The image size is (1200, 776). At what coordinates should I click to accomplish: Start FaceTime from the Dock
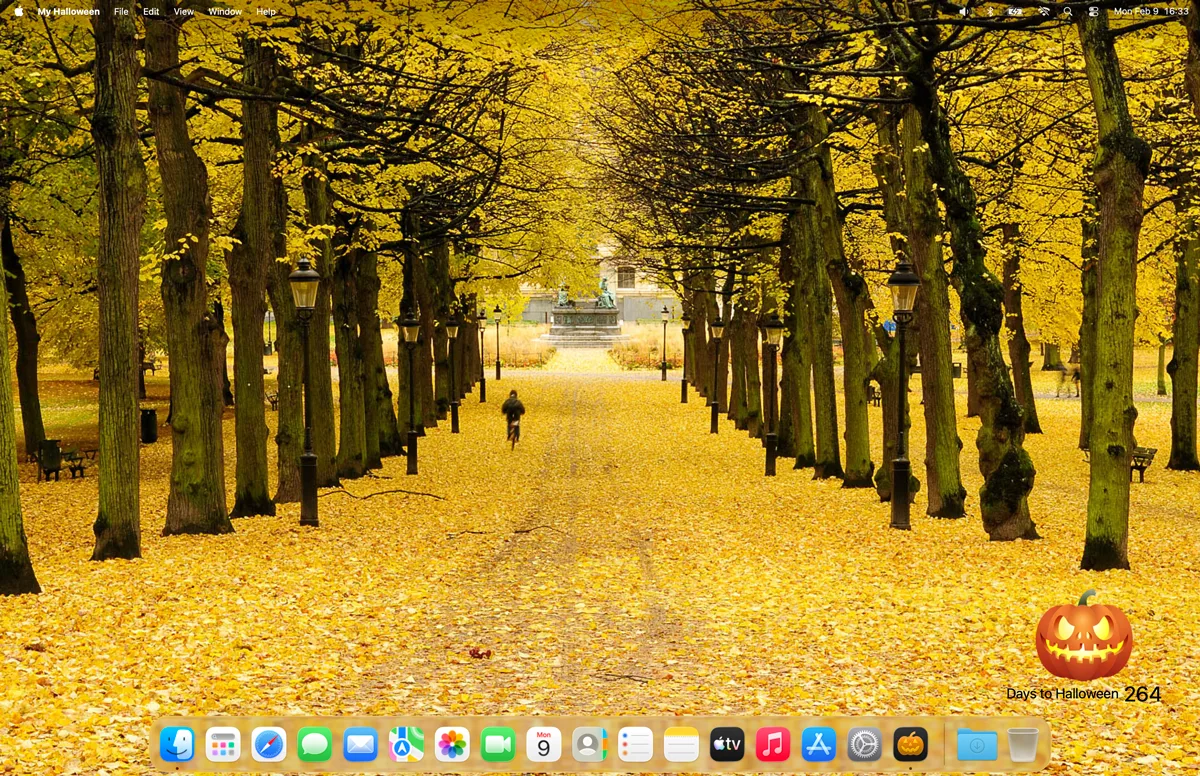click(x=498, y=744)
